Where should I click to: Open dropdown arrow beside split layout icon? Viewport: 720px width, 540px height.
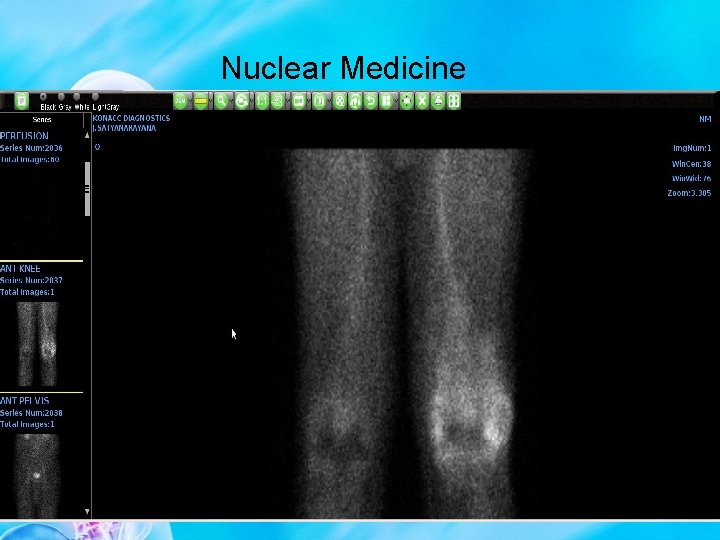396,101
